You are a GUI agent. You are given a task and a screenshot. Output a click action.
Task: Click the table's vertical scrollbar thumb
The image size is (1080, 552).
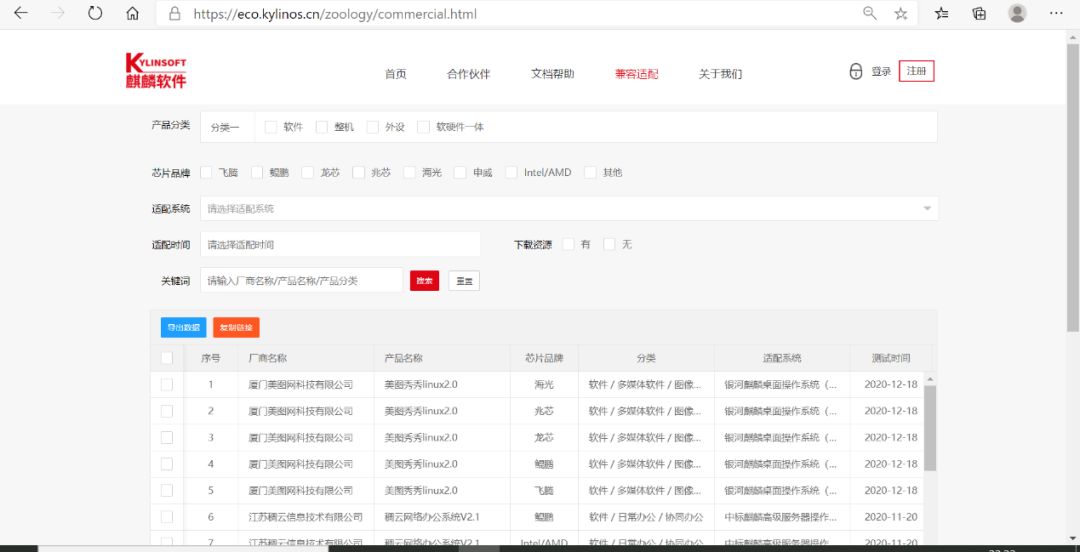(930, 427)
